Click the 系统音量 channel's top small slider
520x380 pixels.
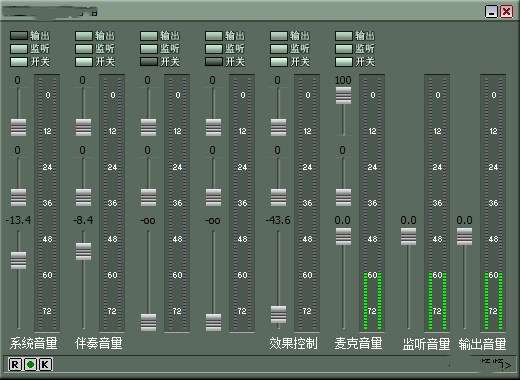point(18,127)
